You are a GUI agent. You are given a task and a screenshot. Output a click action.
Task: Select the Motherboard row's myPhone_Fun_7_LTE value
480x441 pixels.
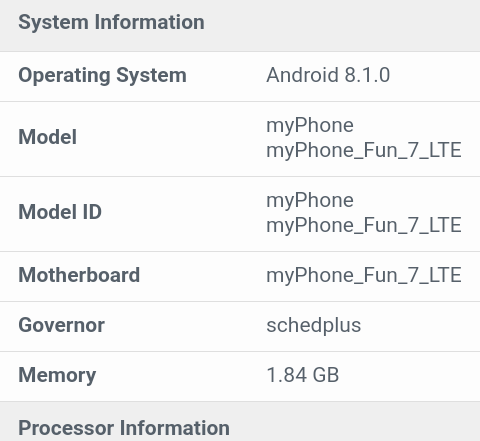pos(364,275)
